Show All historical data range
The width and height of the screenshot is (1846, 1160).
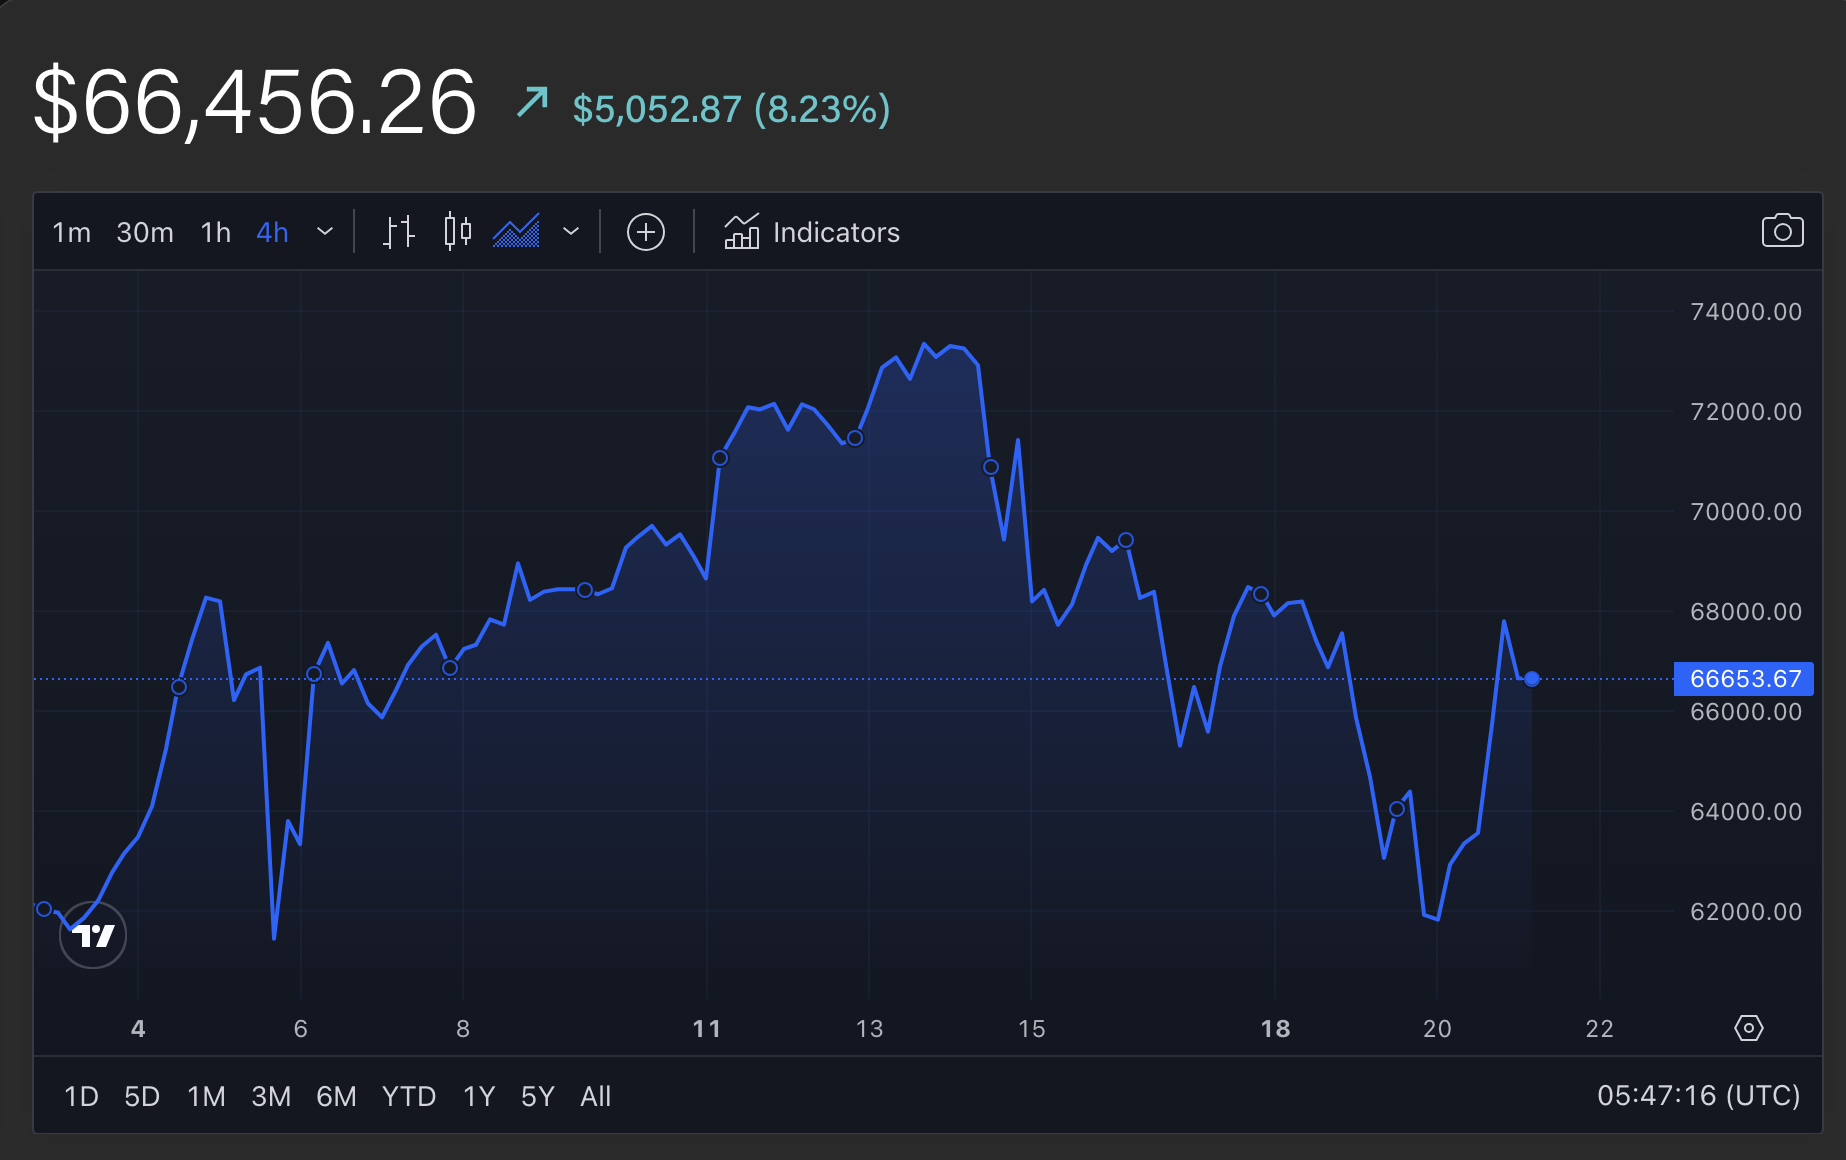[x=596, y=1096]
